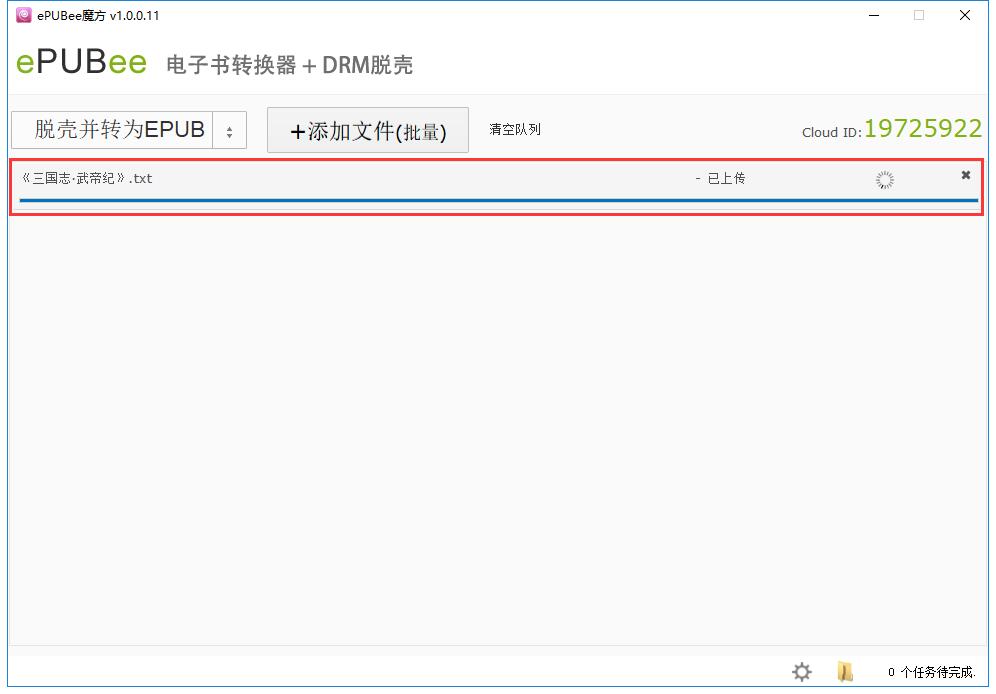Click the 0 个任务待完成 status text
This screenshot has width=996, height=694.
[930, 672]
